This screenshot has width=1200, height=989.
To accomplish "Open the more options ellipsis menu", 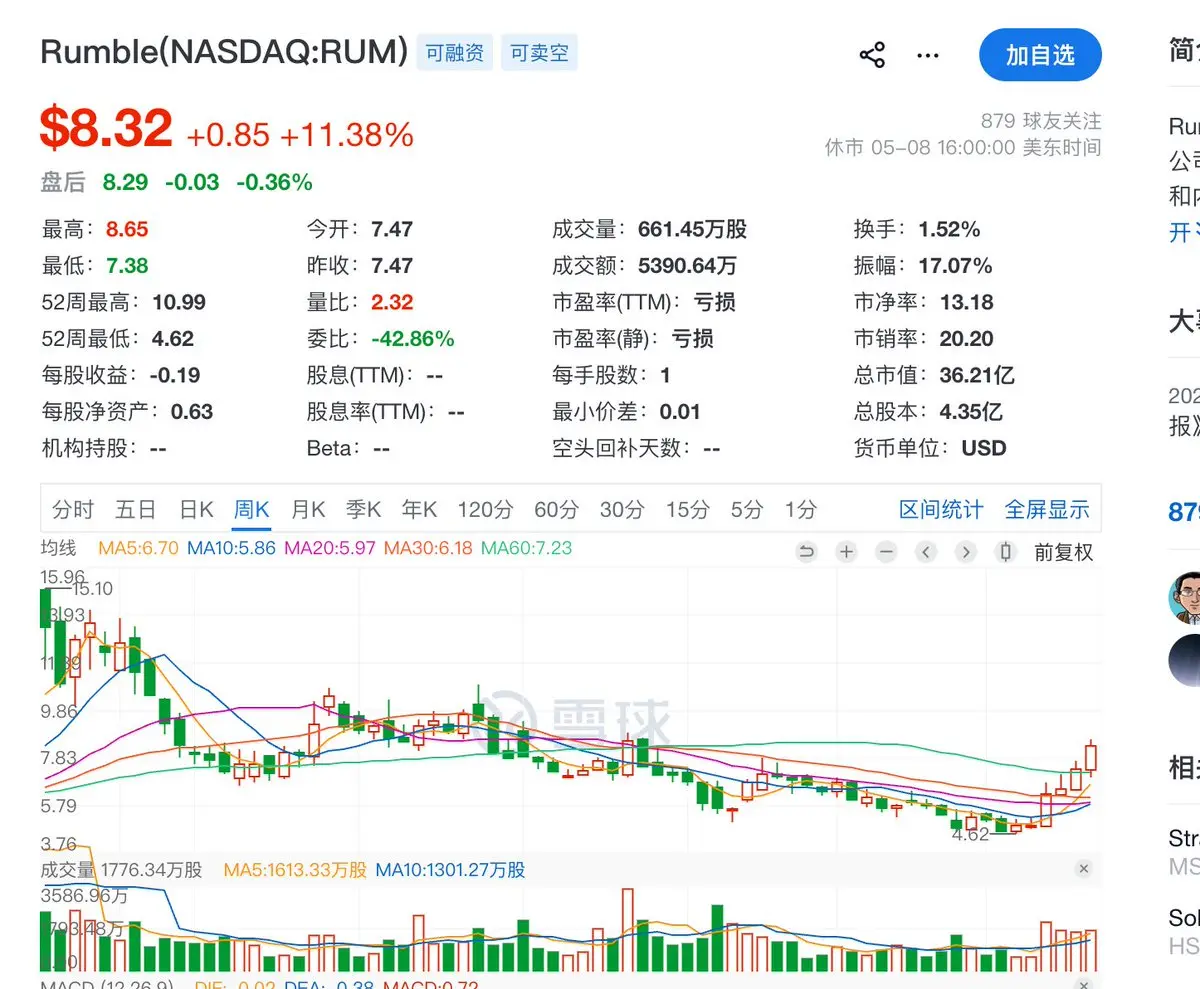I will click(x=928, y=55).
